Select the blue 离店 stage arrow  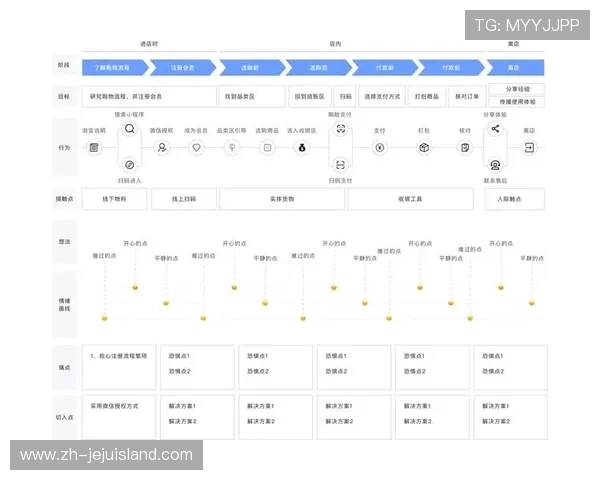(x=515, y=68)
